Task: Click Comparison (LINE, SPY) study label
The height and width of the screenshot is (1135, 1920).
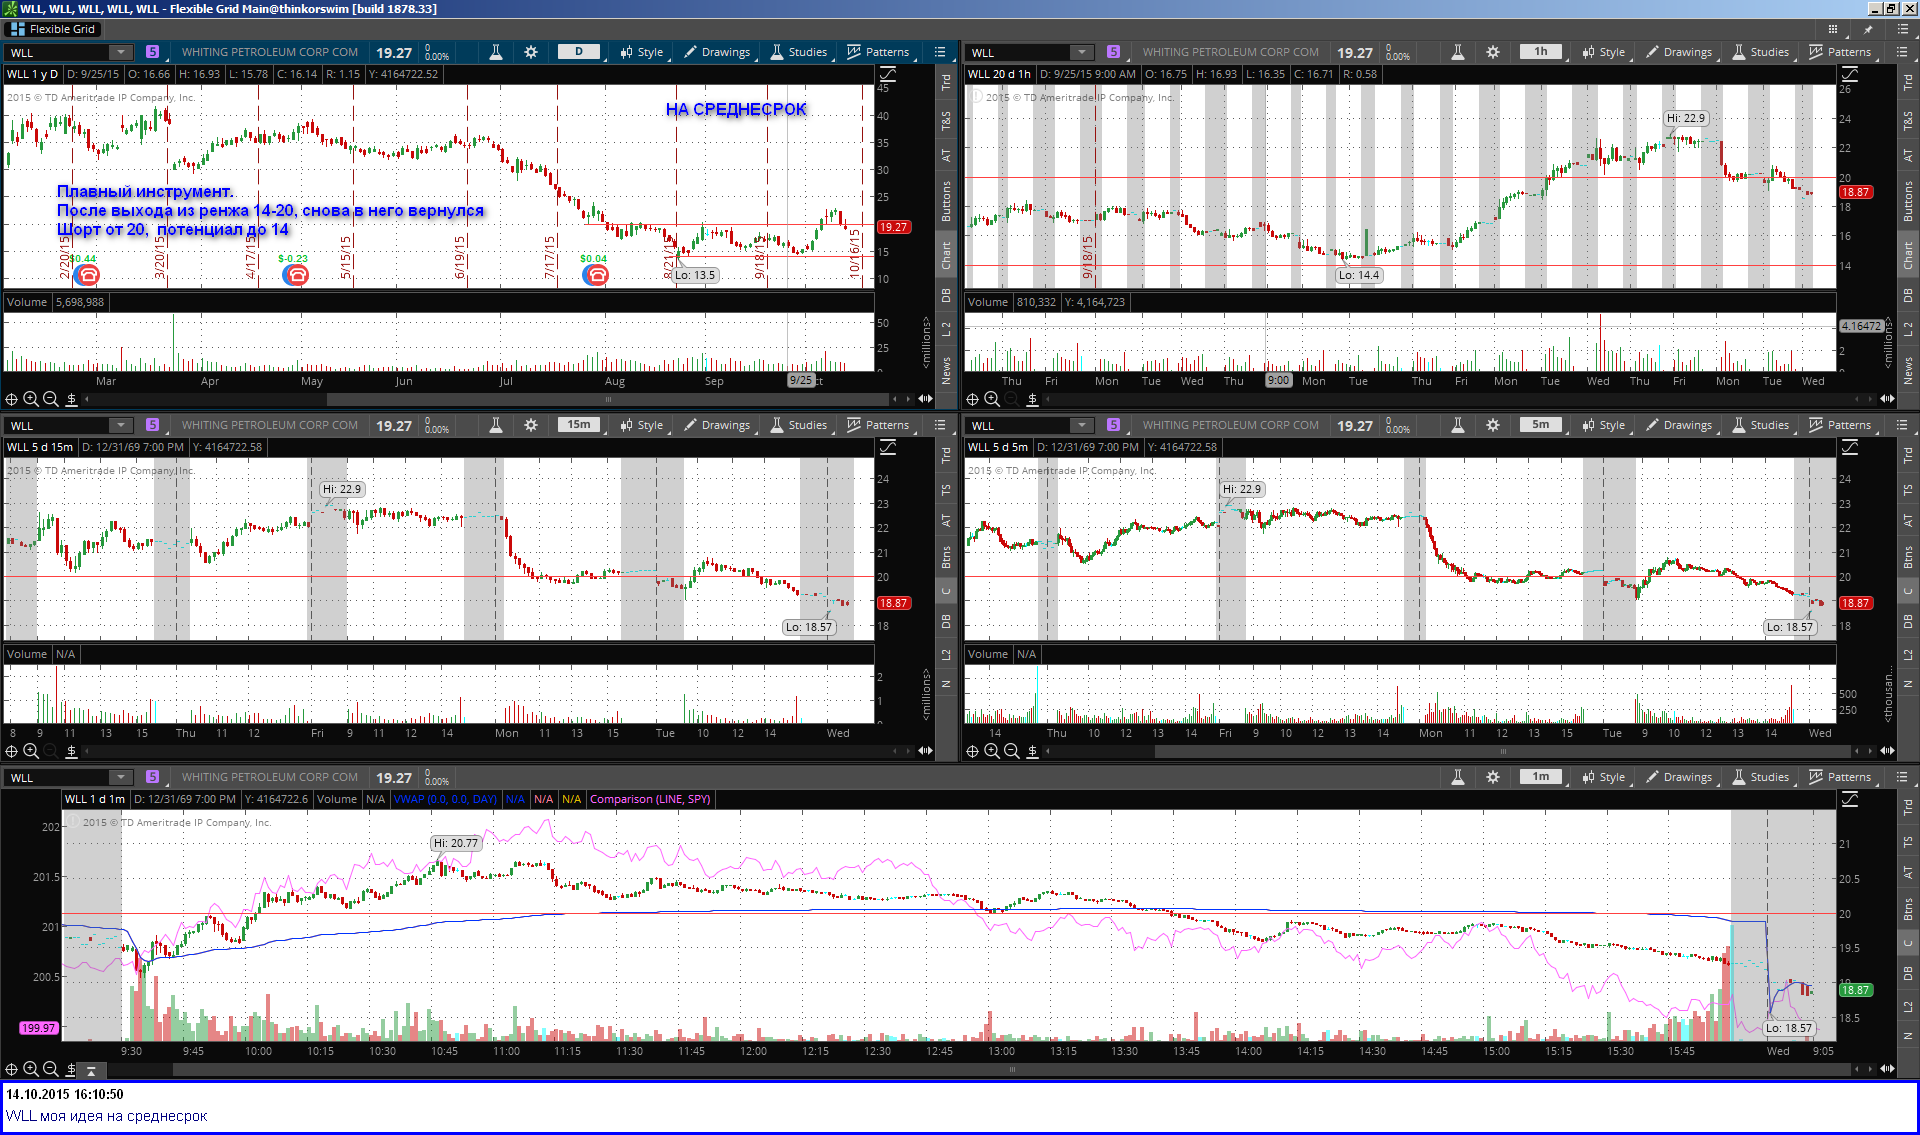Action: point(650,799)
